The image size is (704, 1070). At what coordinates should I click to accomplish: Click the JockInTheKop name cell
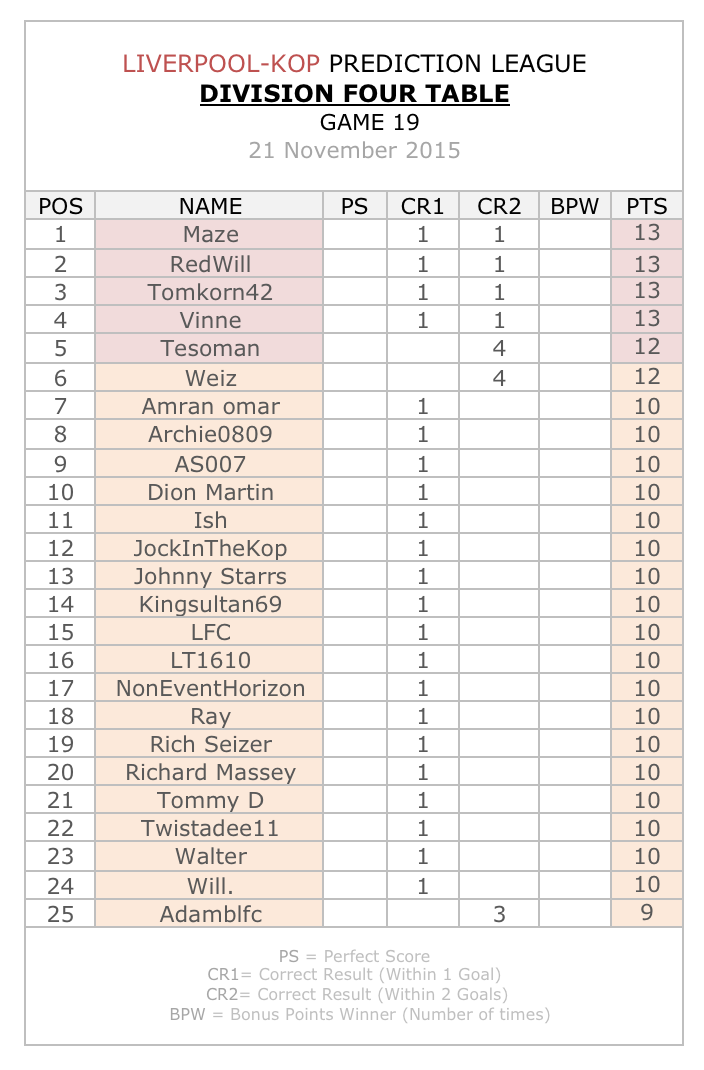point(210,549)
